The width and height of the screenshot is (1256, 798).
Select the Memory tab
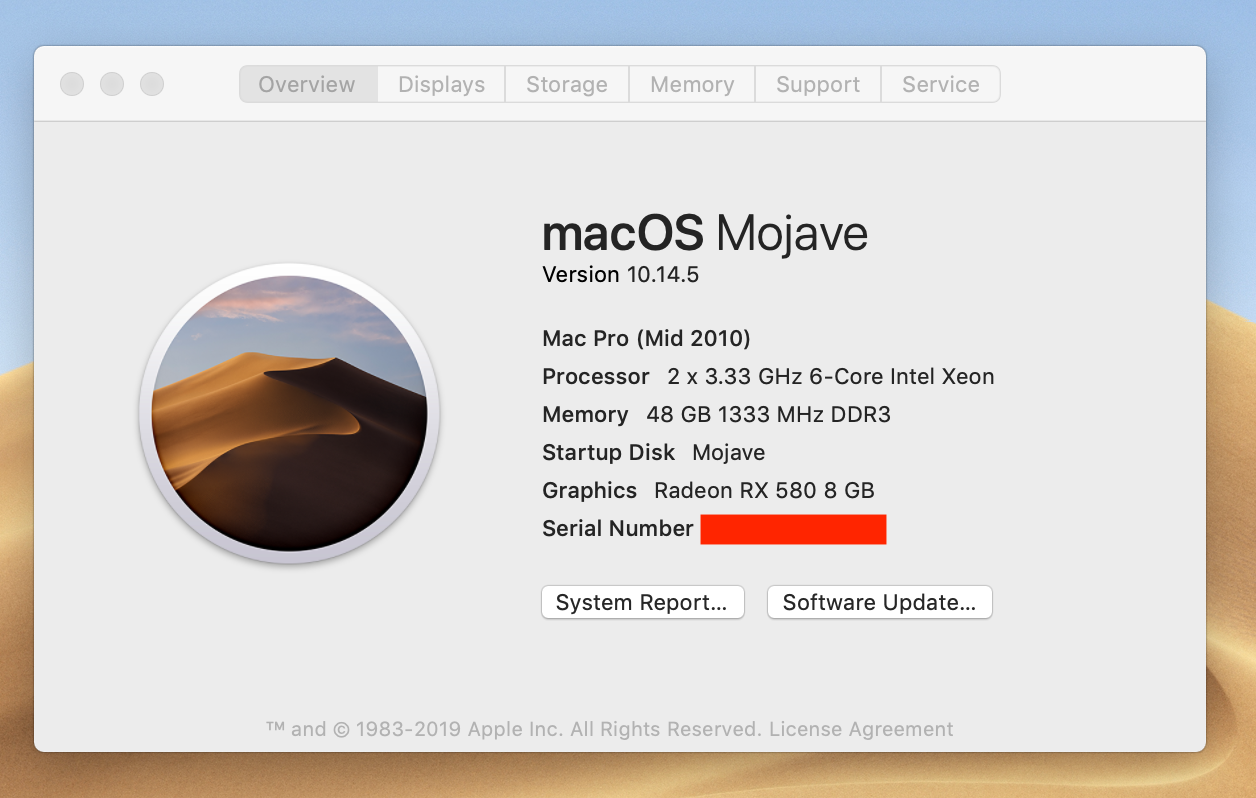pos(692,85)
